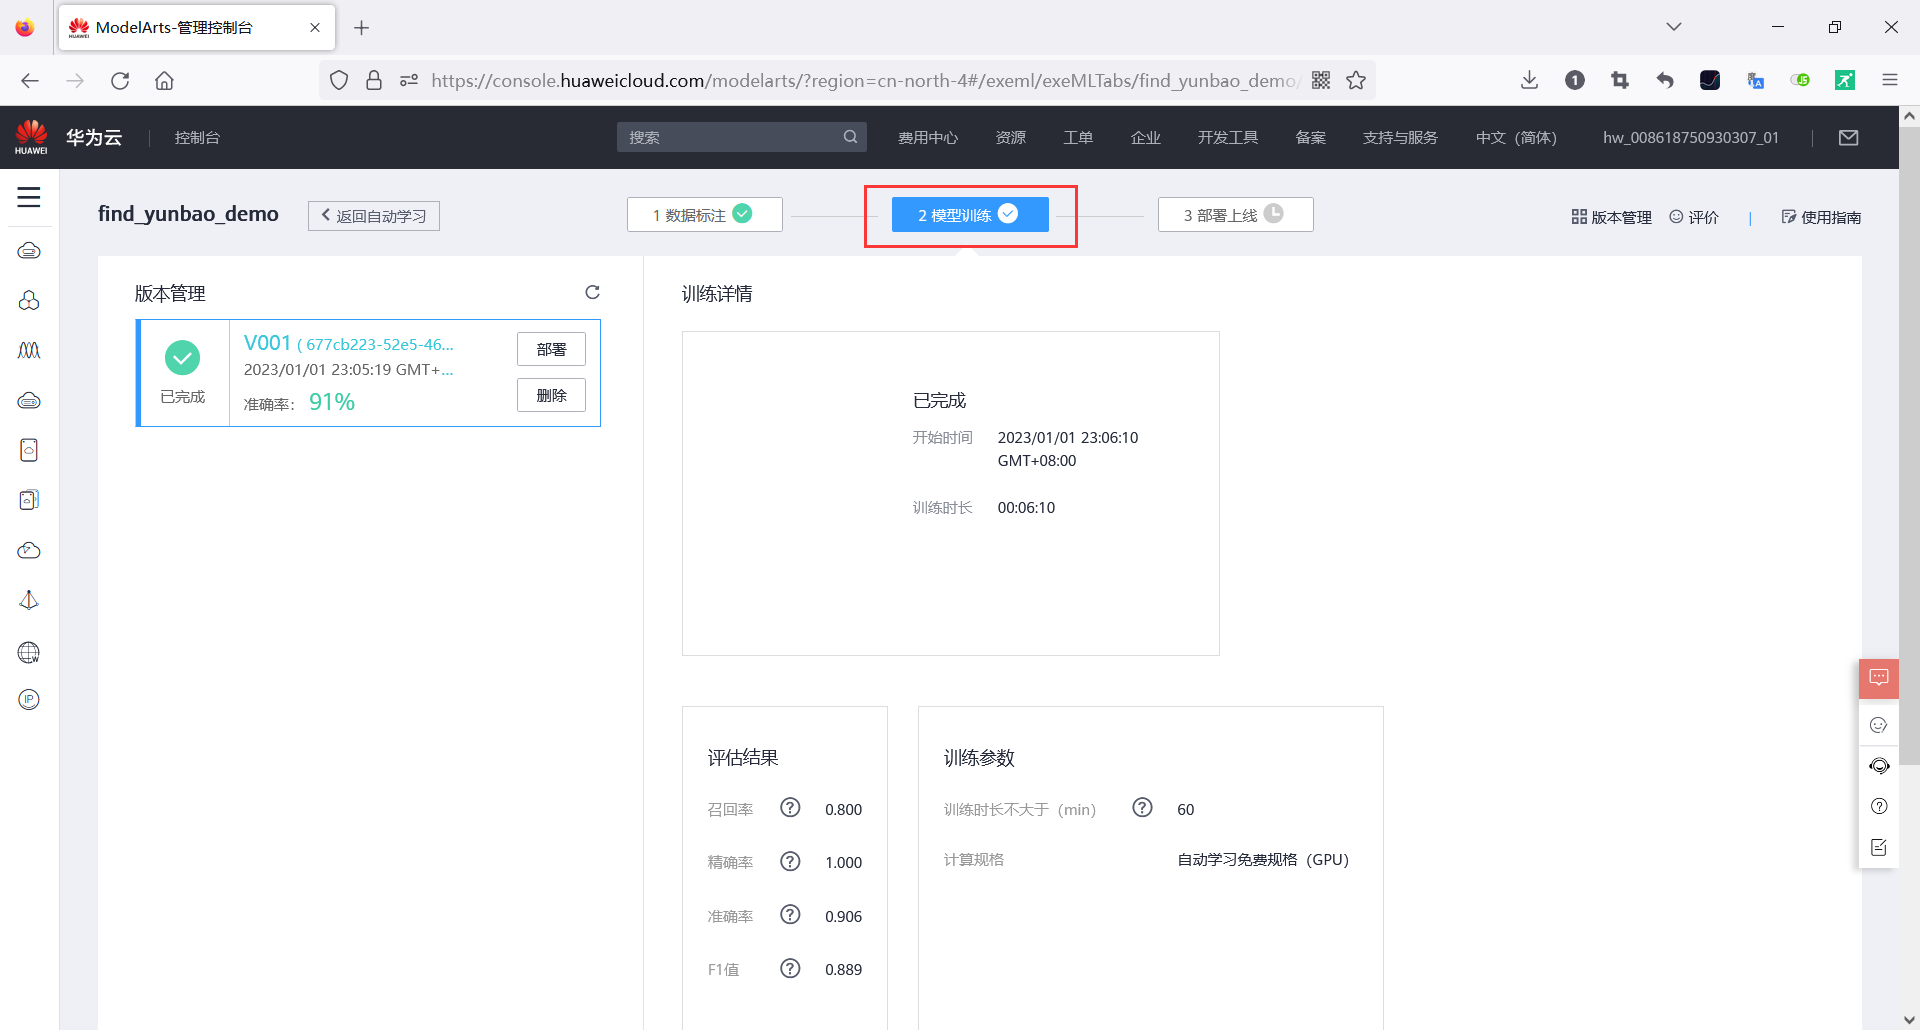Click the sailboat-shaped sidebar icon
This screenshot has height=1030, width=1920.
coord(29,600)
